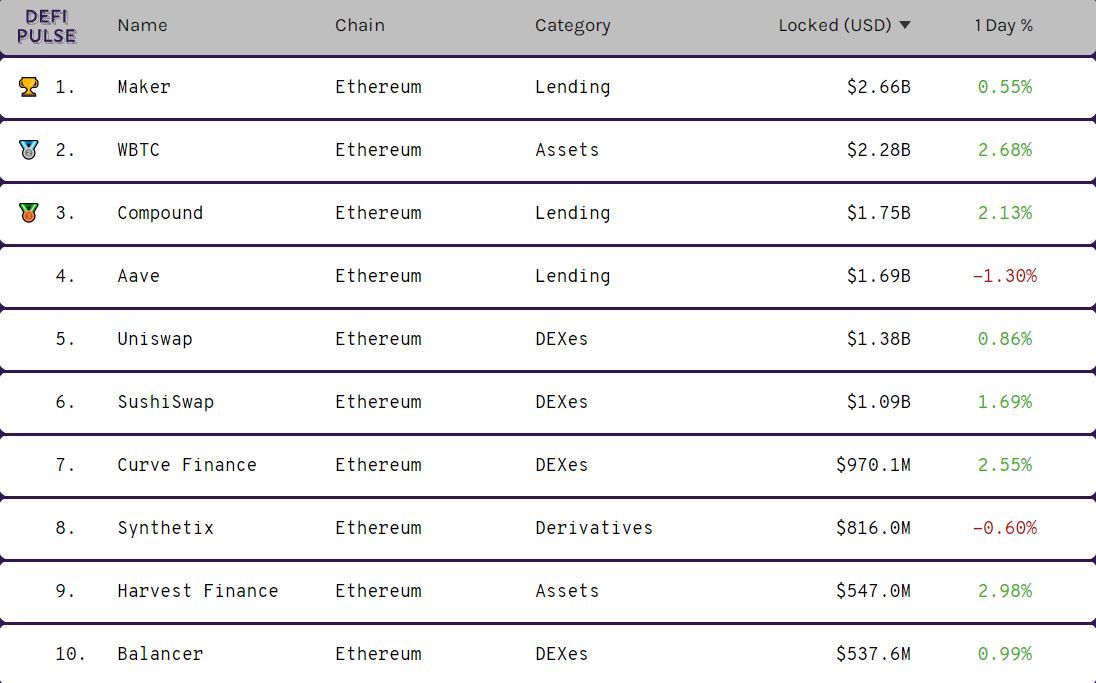The image size is (1096, 683).
Task: Sort by the Name column header
Action: coord(143,25)
